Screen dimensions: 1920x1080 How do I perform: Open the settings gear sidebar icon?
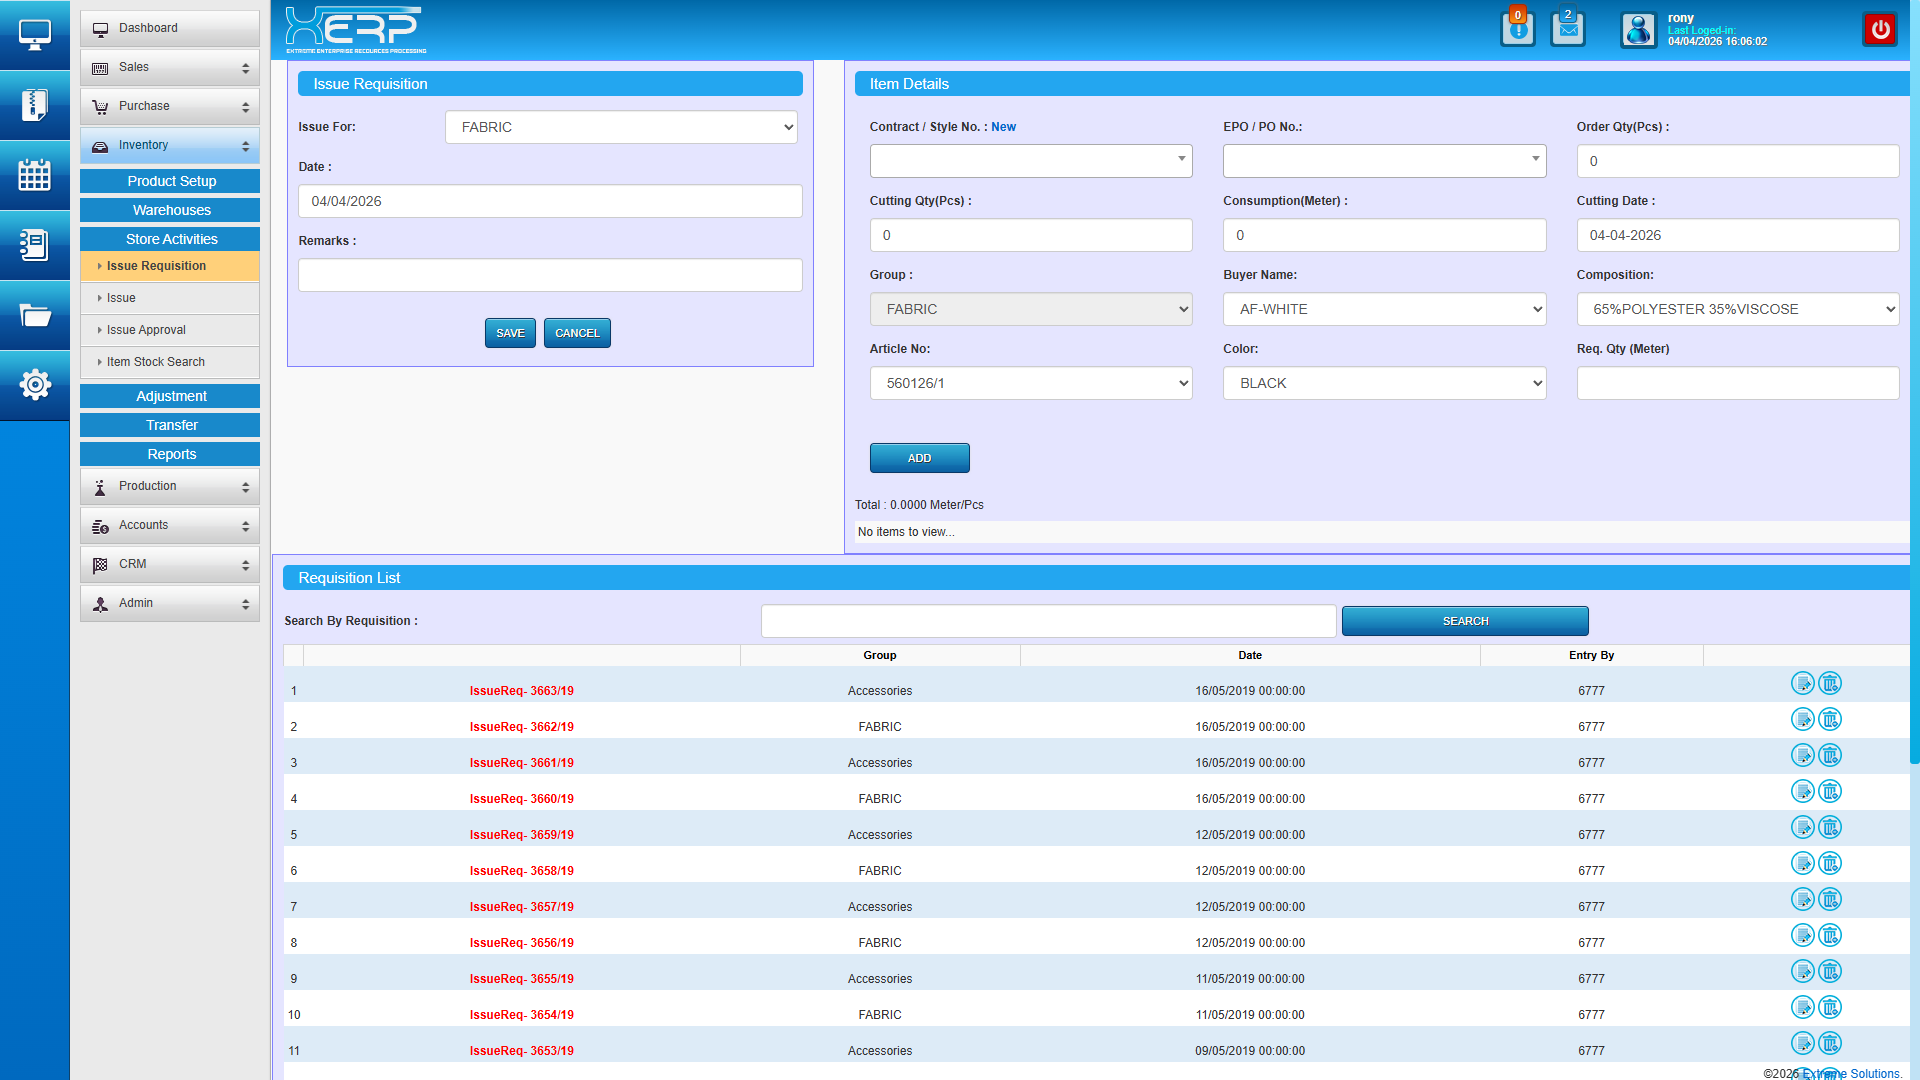click(x=35, y=385)
